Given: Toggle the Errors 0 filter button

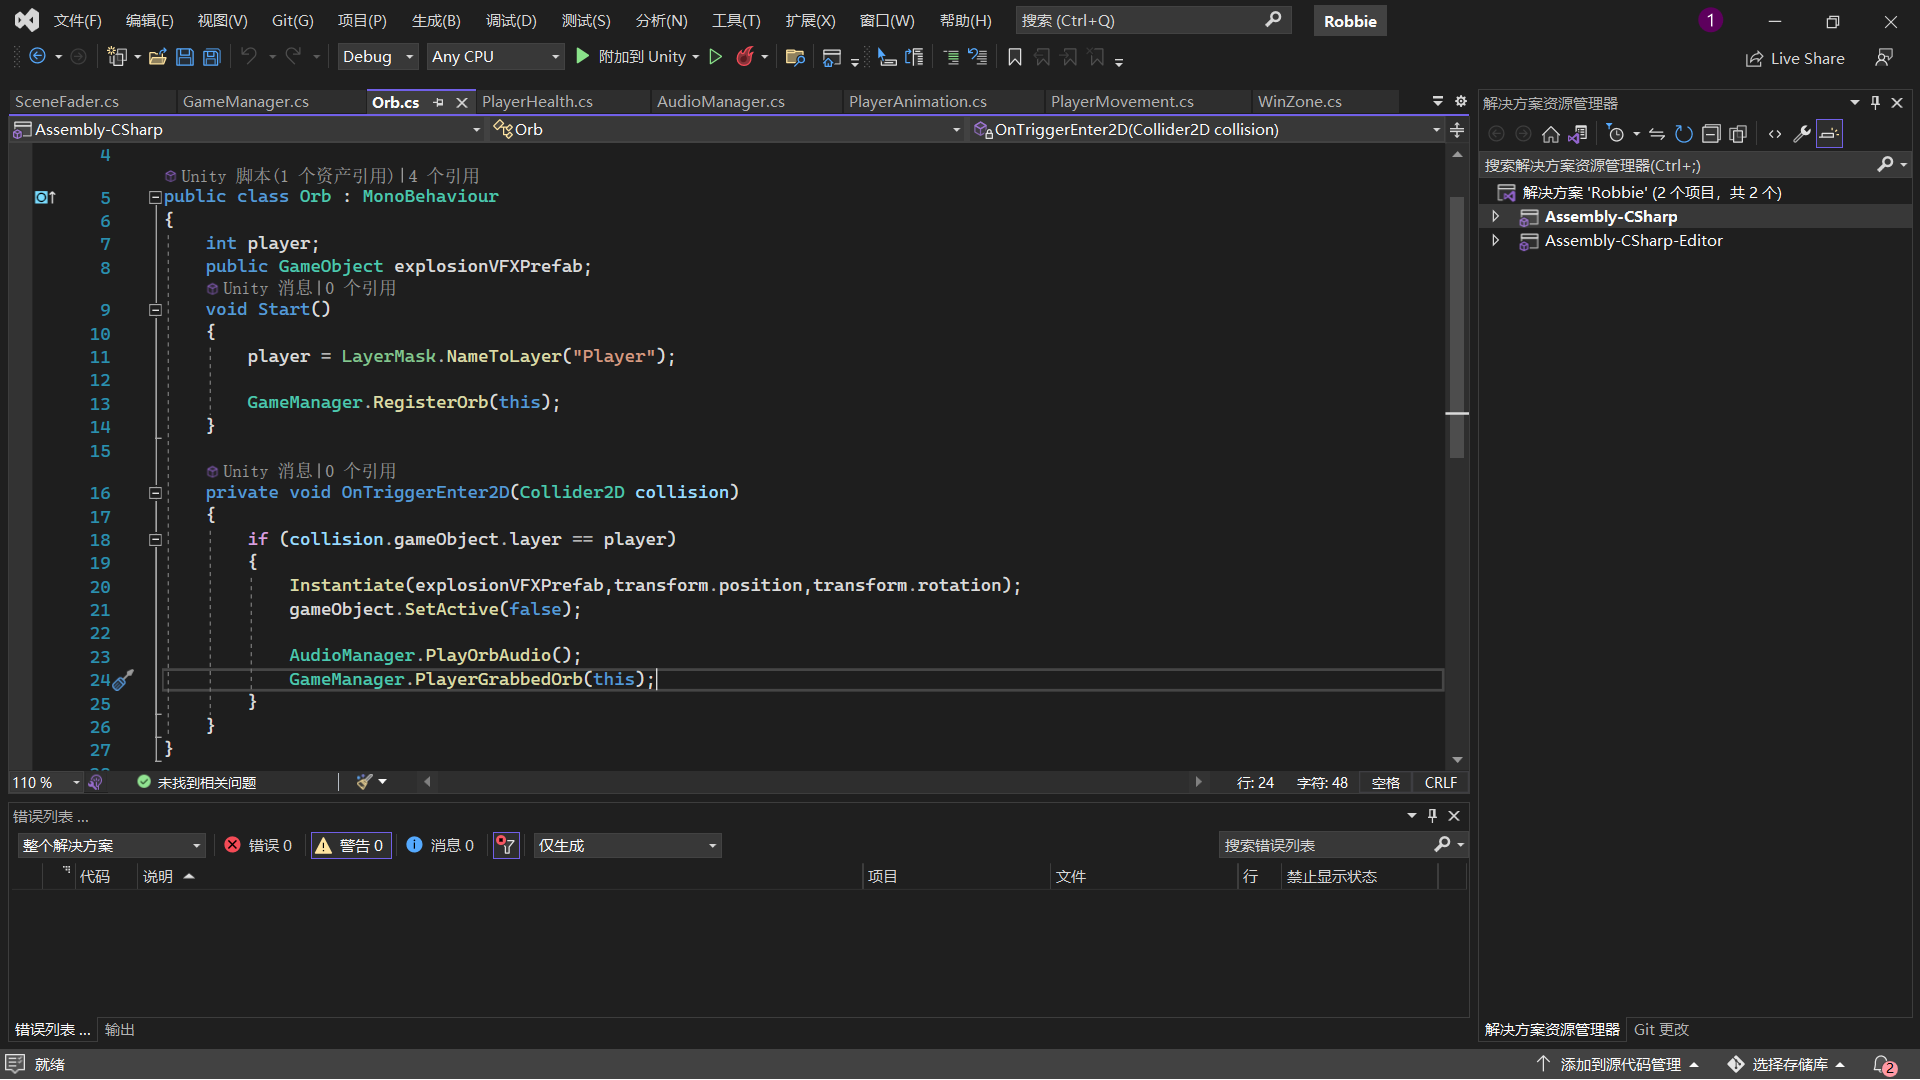Looking at the screenshot, I should pyautogui.click(x=258, y=846).
